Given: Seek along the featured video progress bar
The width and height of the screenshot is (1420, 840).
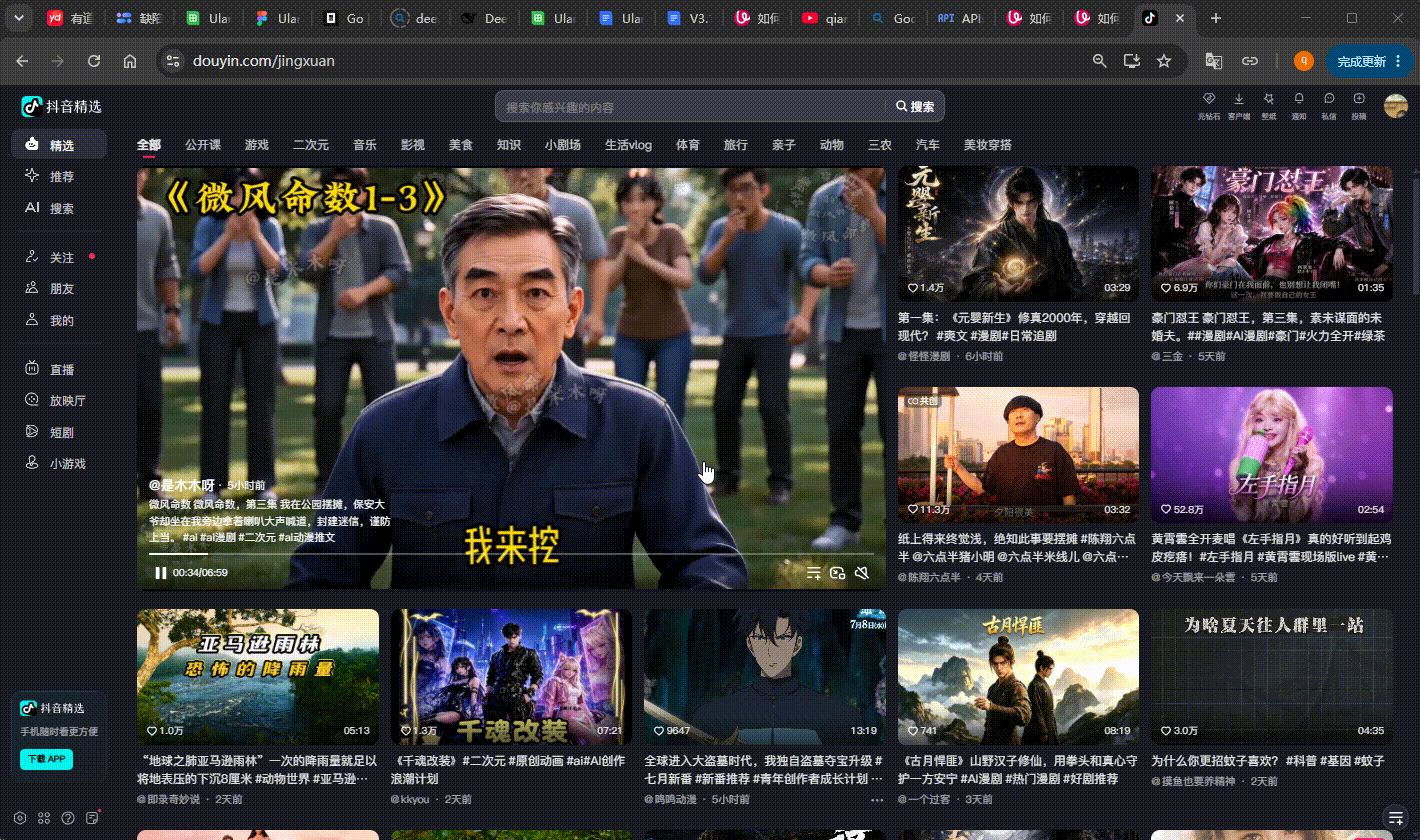Looking at the screenshot, I should point(511,553).
